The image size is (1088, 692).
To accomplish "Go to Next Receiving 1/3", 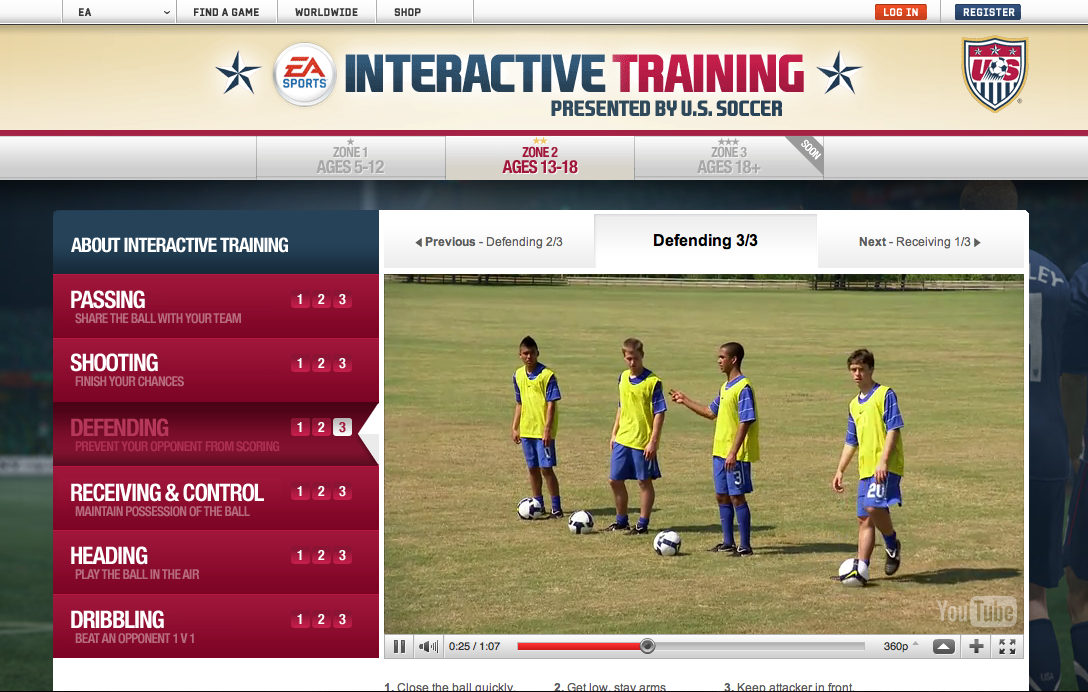I will [x=920, y=242].
